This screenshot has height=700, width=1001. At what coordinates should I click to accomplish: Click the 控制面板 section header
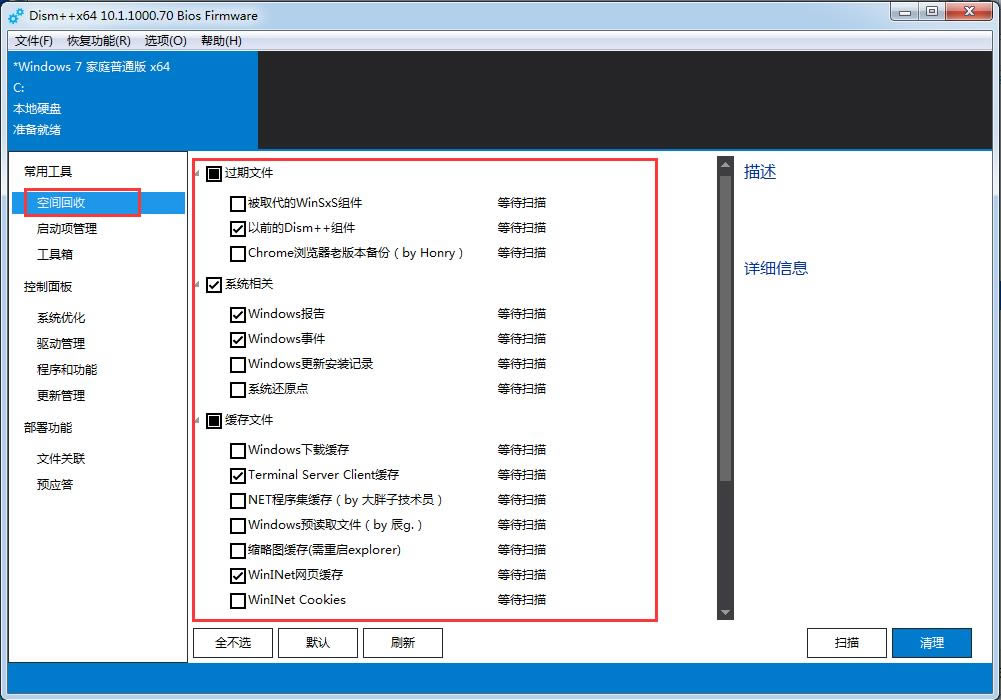pos(48,287)
